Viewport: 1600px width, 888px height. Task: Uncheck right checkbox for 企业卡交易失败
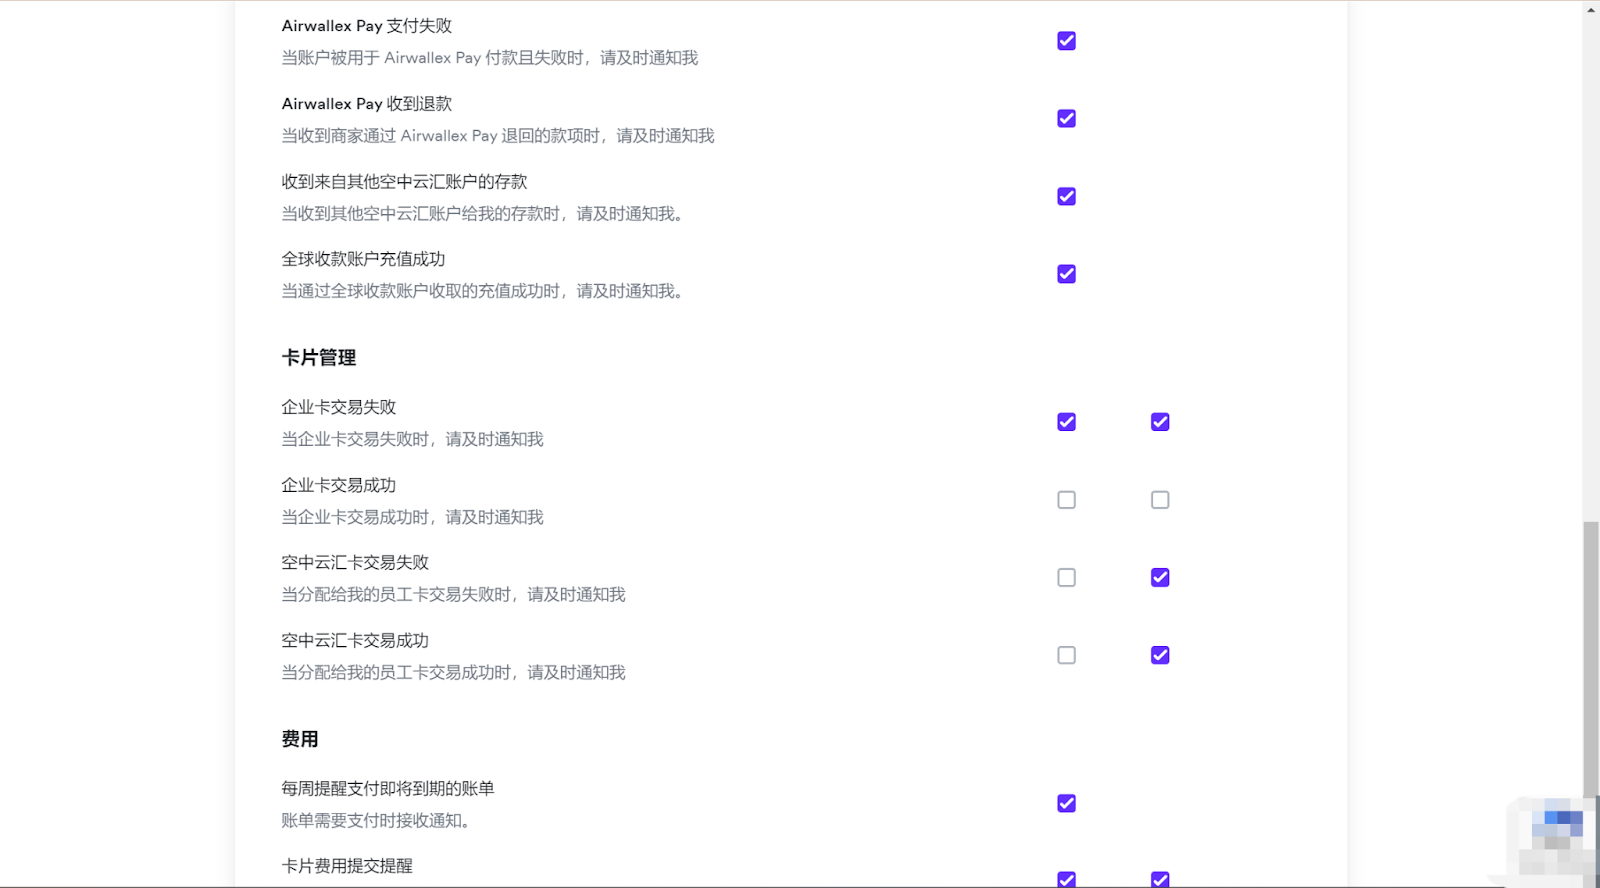pyautogui.click(x=1160, y=422)
